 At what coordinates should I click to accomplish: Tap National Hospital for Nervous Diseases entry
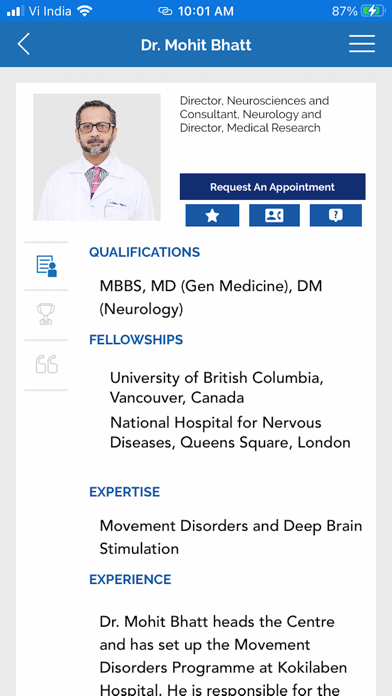(x=230, y=432)
